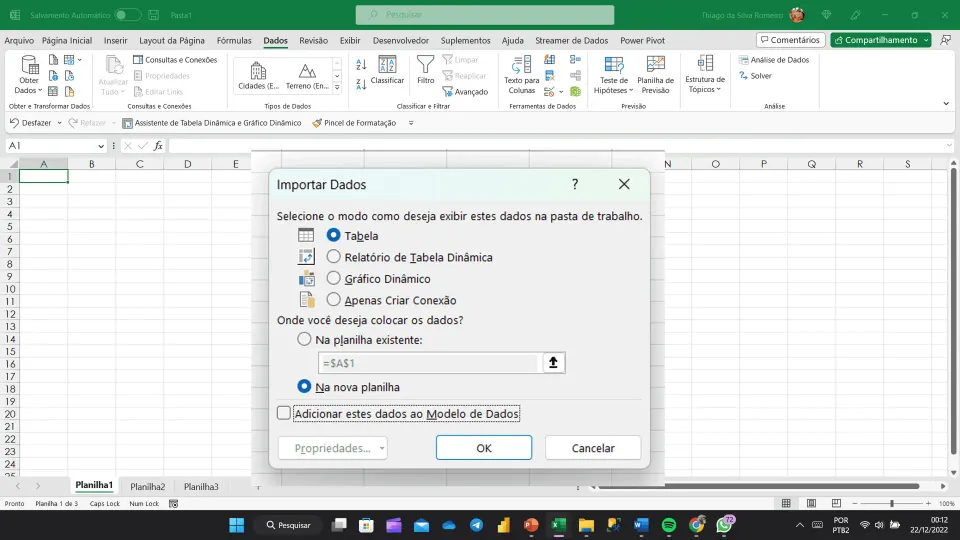Check Adicionar estes dados ao Modelo de Dados
The width and height of the screenshot is (960, 540).
(x=283, y=413)
